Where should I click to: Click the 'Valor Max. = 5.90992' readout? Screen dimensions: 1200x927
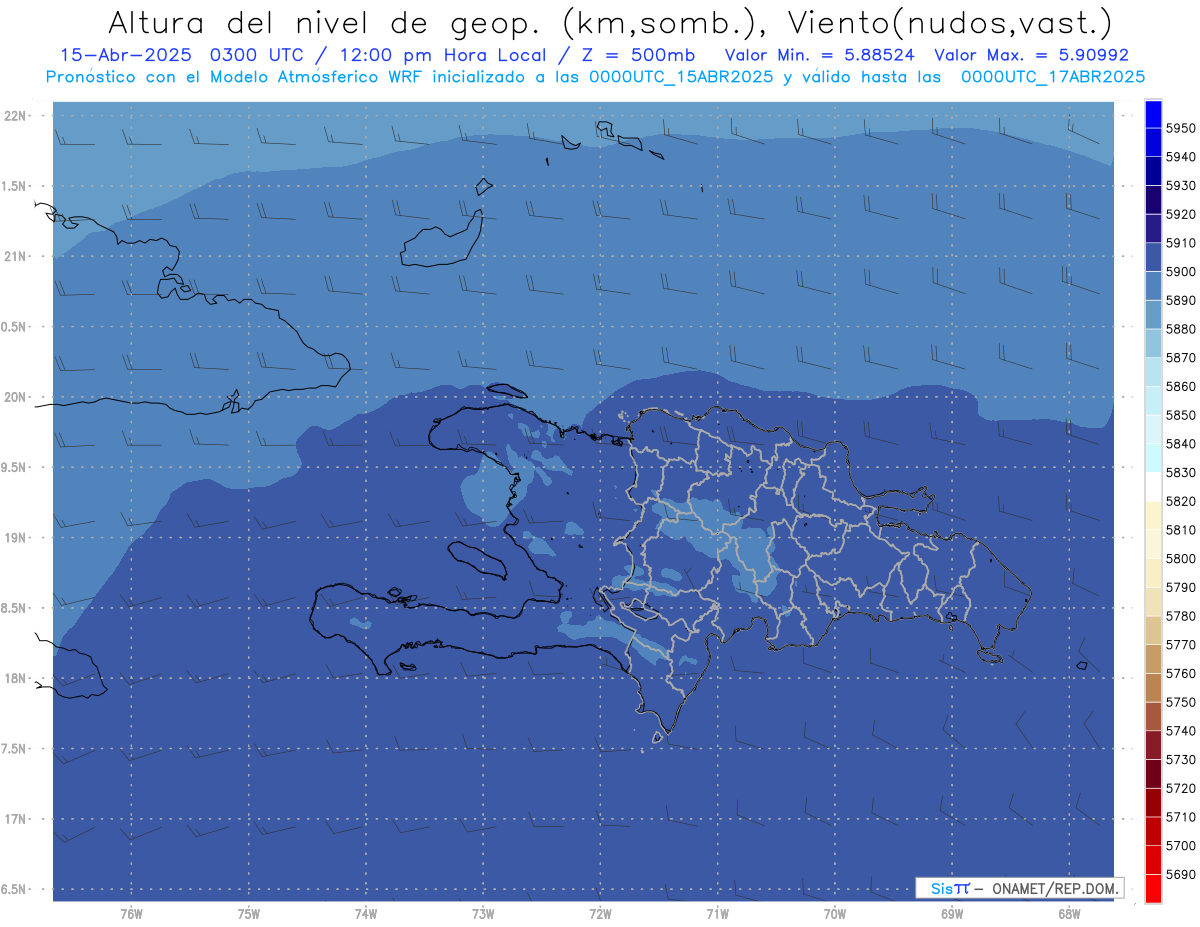1031,55
